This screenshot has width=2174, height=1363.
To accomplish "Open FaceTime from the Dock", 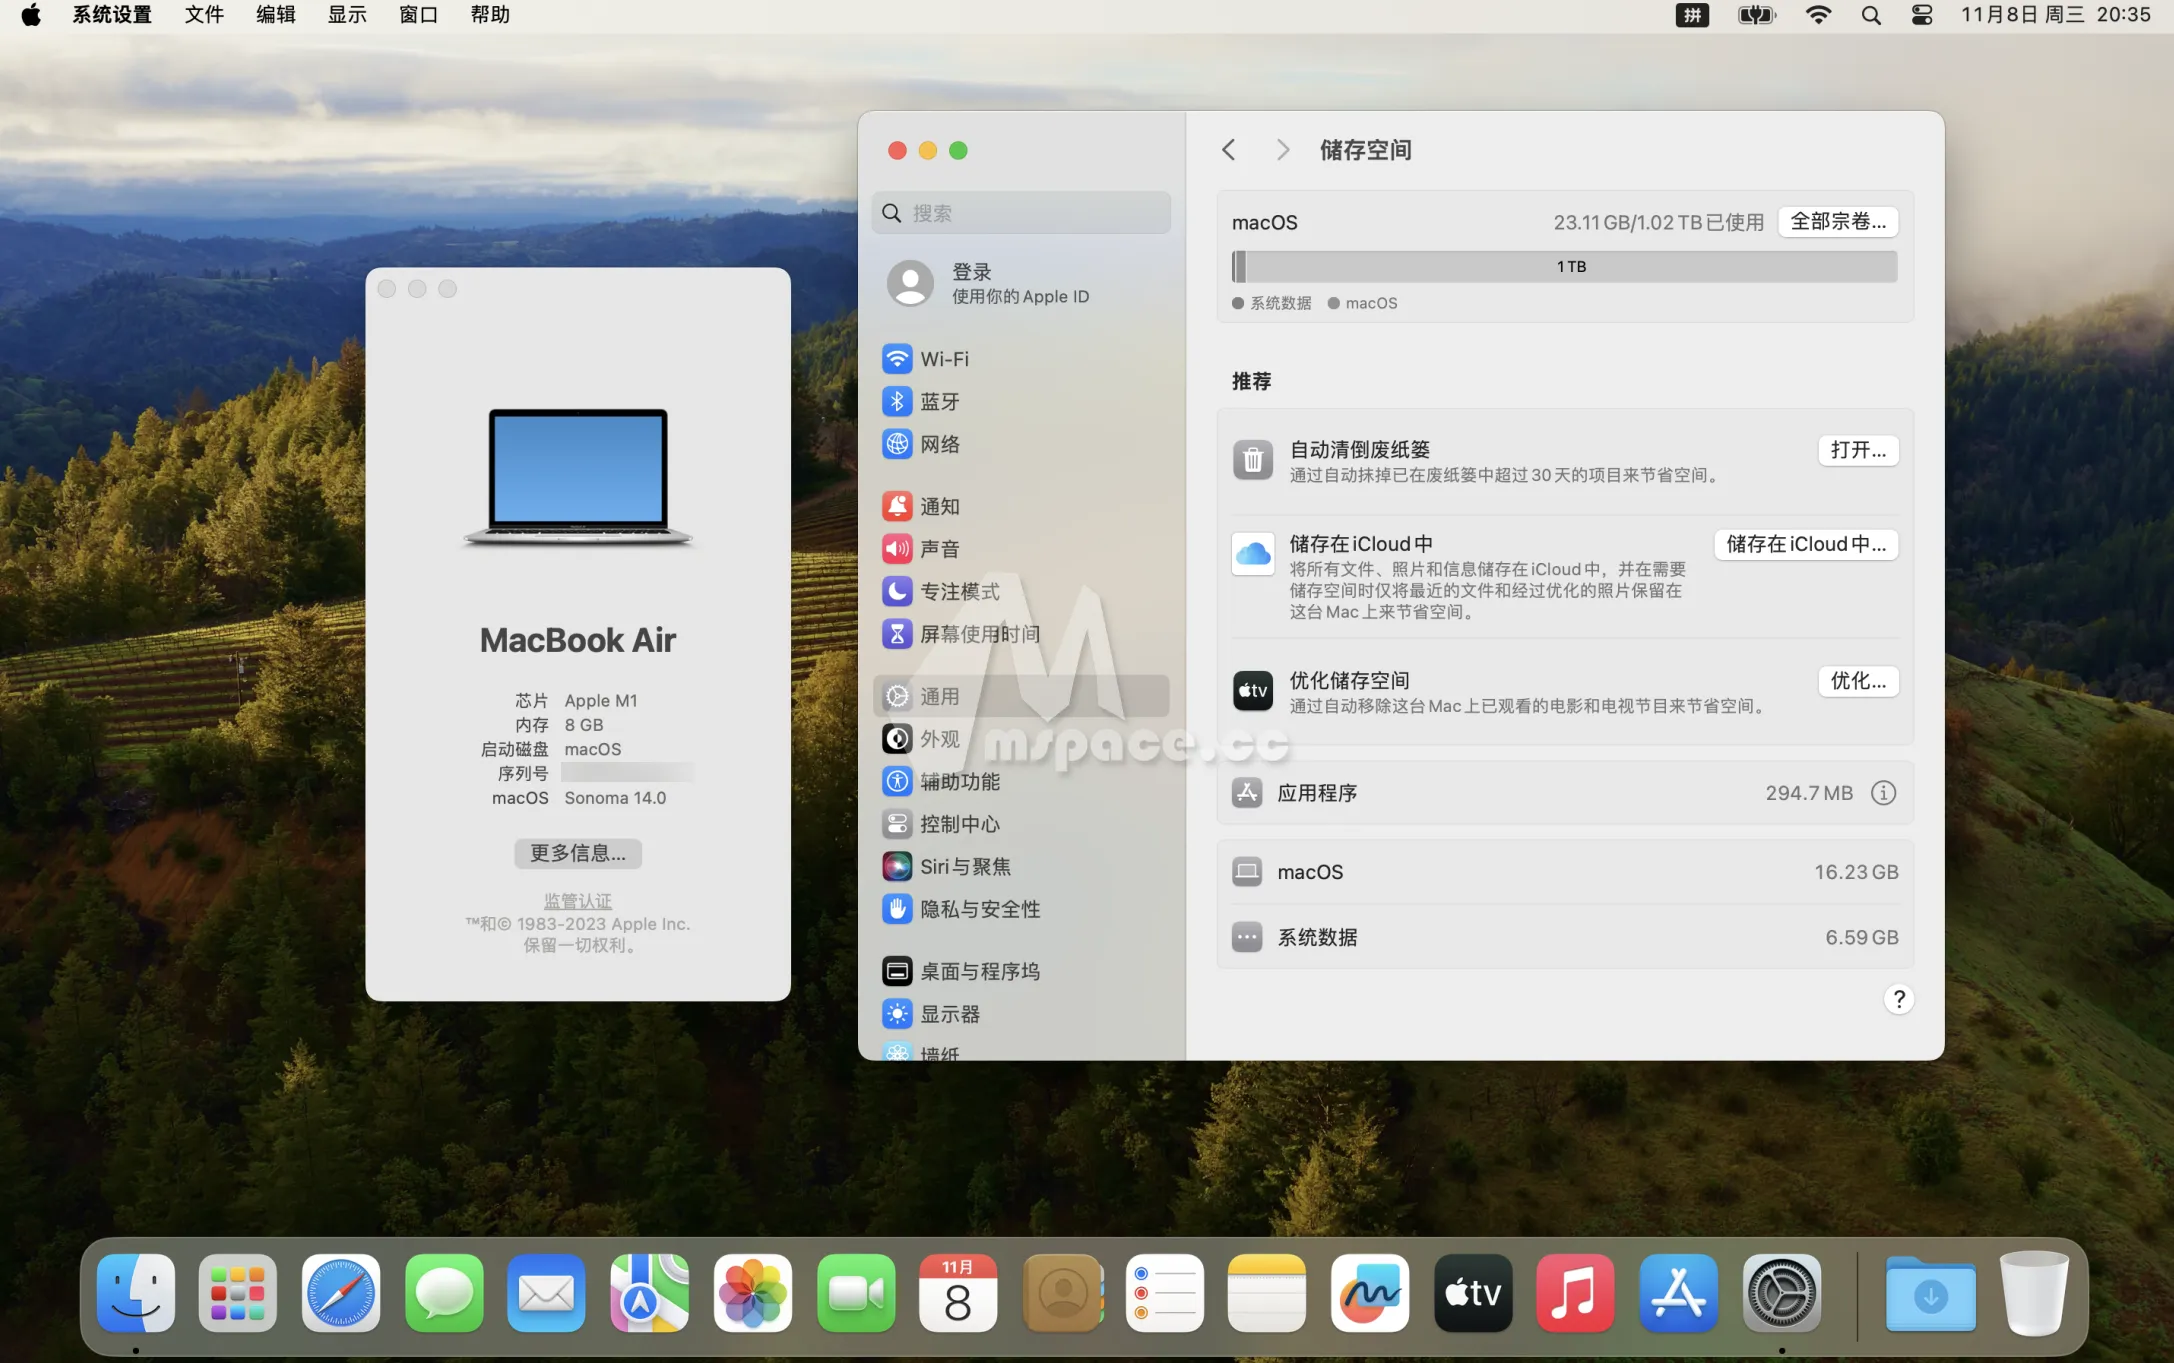I will (x=855, y=1293).
